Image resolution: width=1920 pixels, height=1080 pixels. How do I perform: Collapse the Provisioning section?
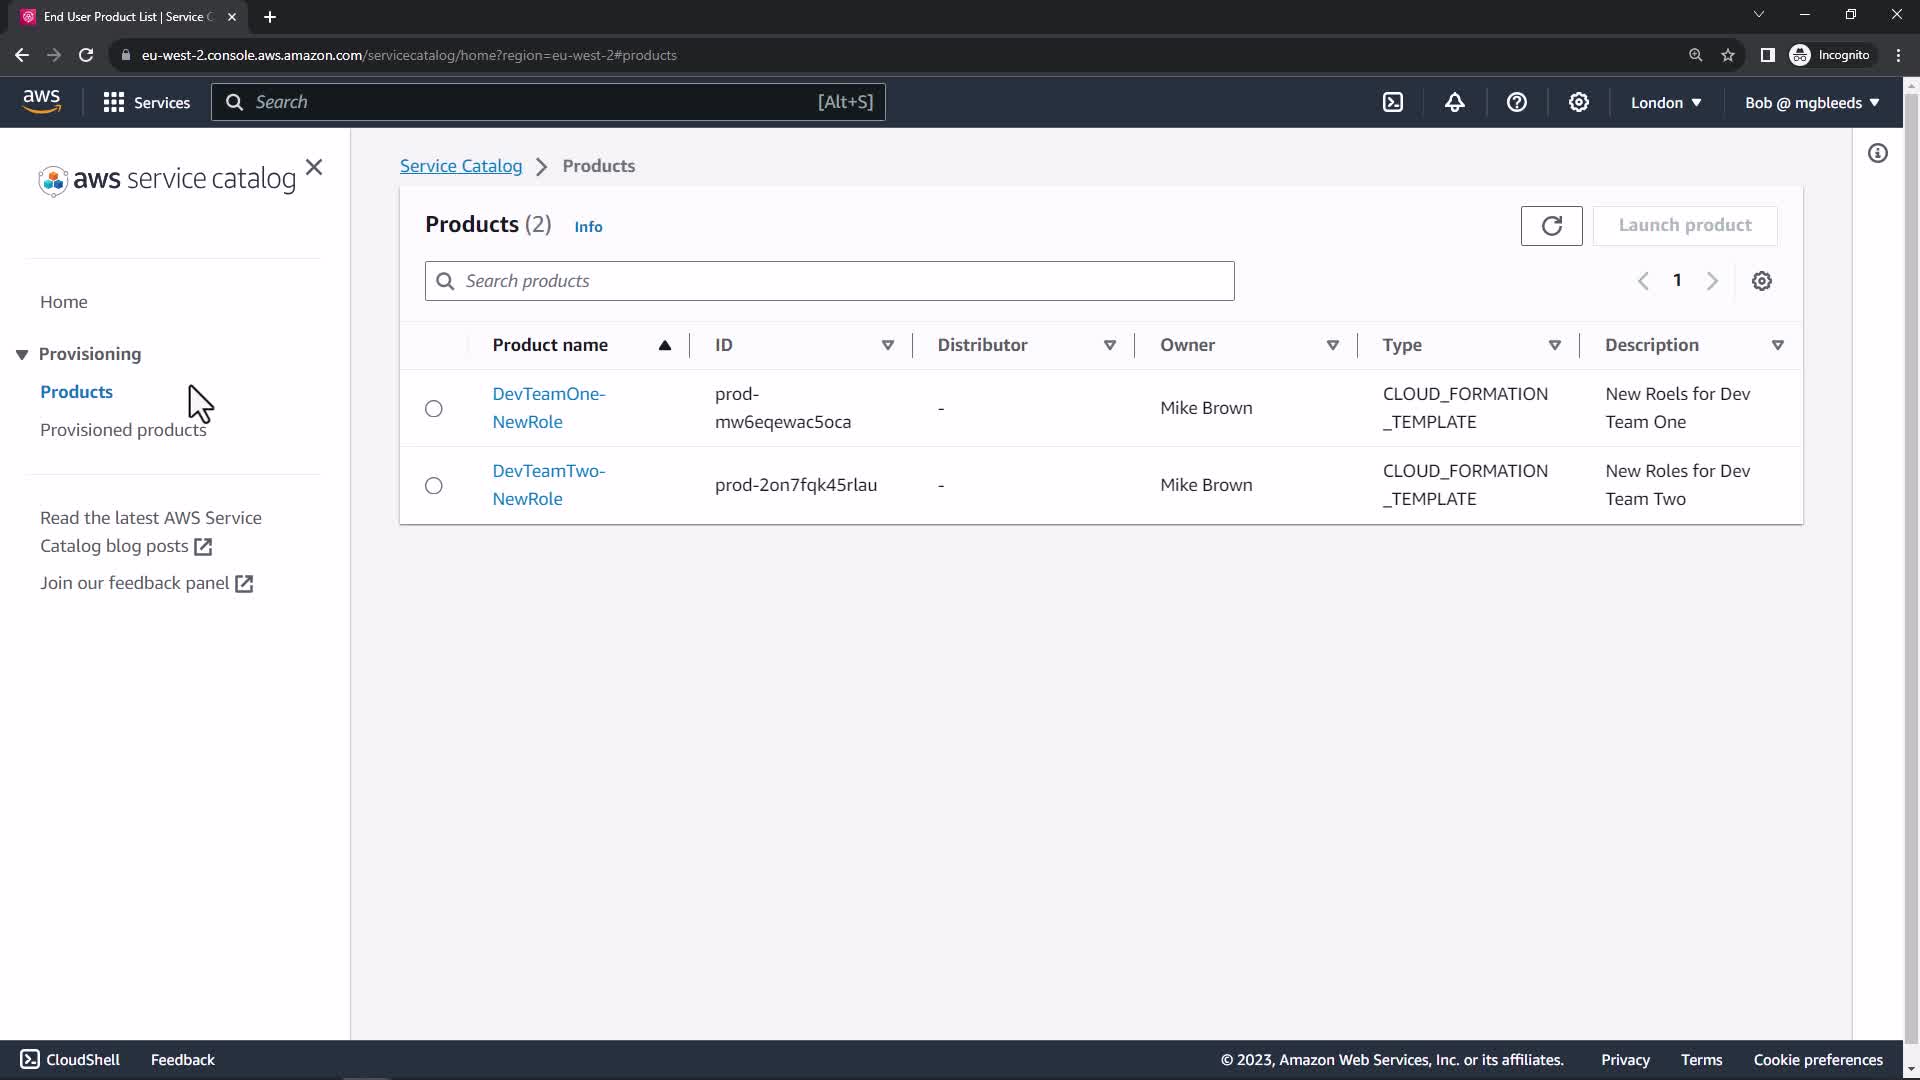click(x=22, y=354)
